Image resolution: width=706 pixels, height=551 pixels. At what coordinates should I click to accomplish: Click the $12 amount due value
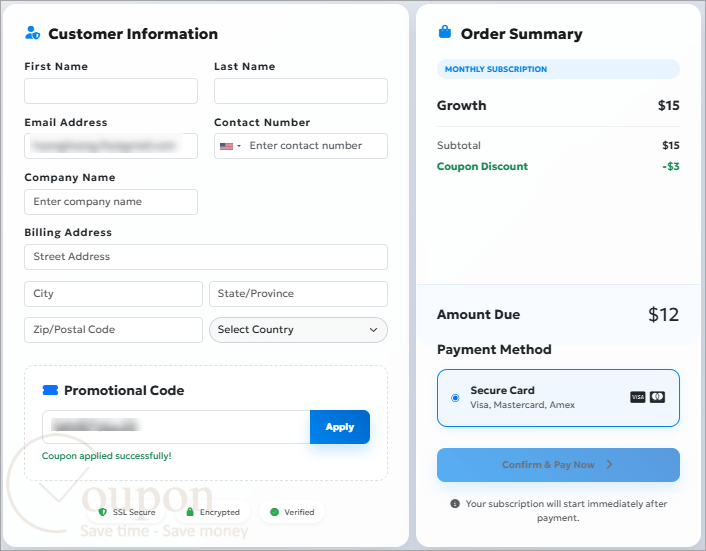pos(663,314)
